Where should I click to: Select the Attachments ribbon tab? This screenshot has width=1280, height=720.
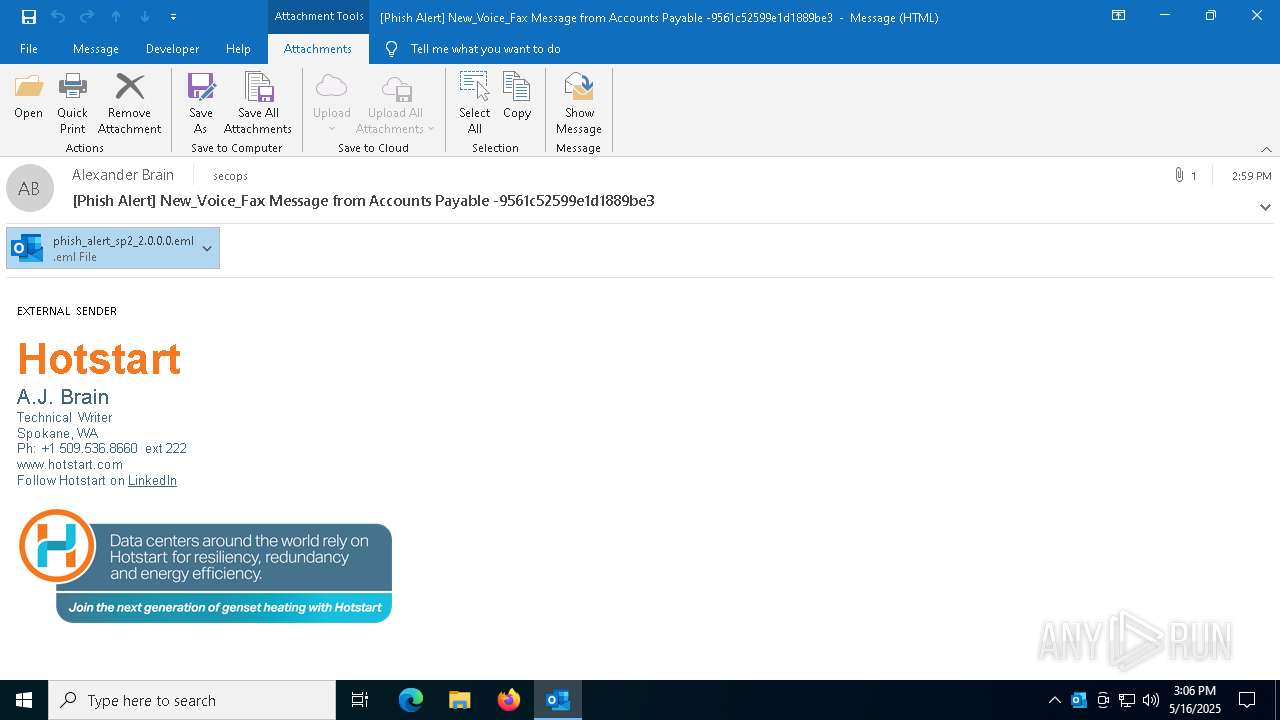[x=318, y=49]
